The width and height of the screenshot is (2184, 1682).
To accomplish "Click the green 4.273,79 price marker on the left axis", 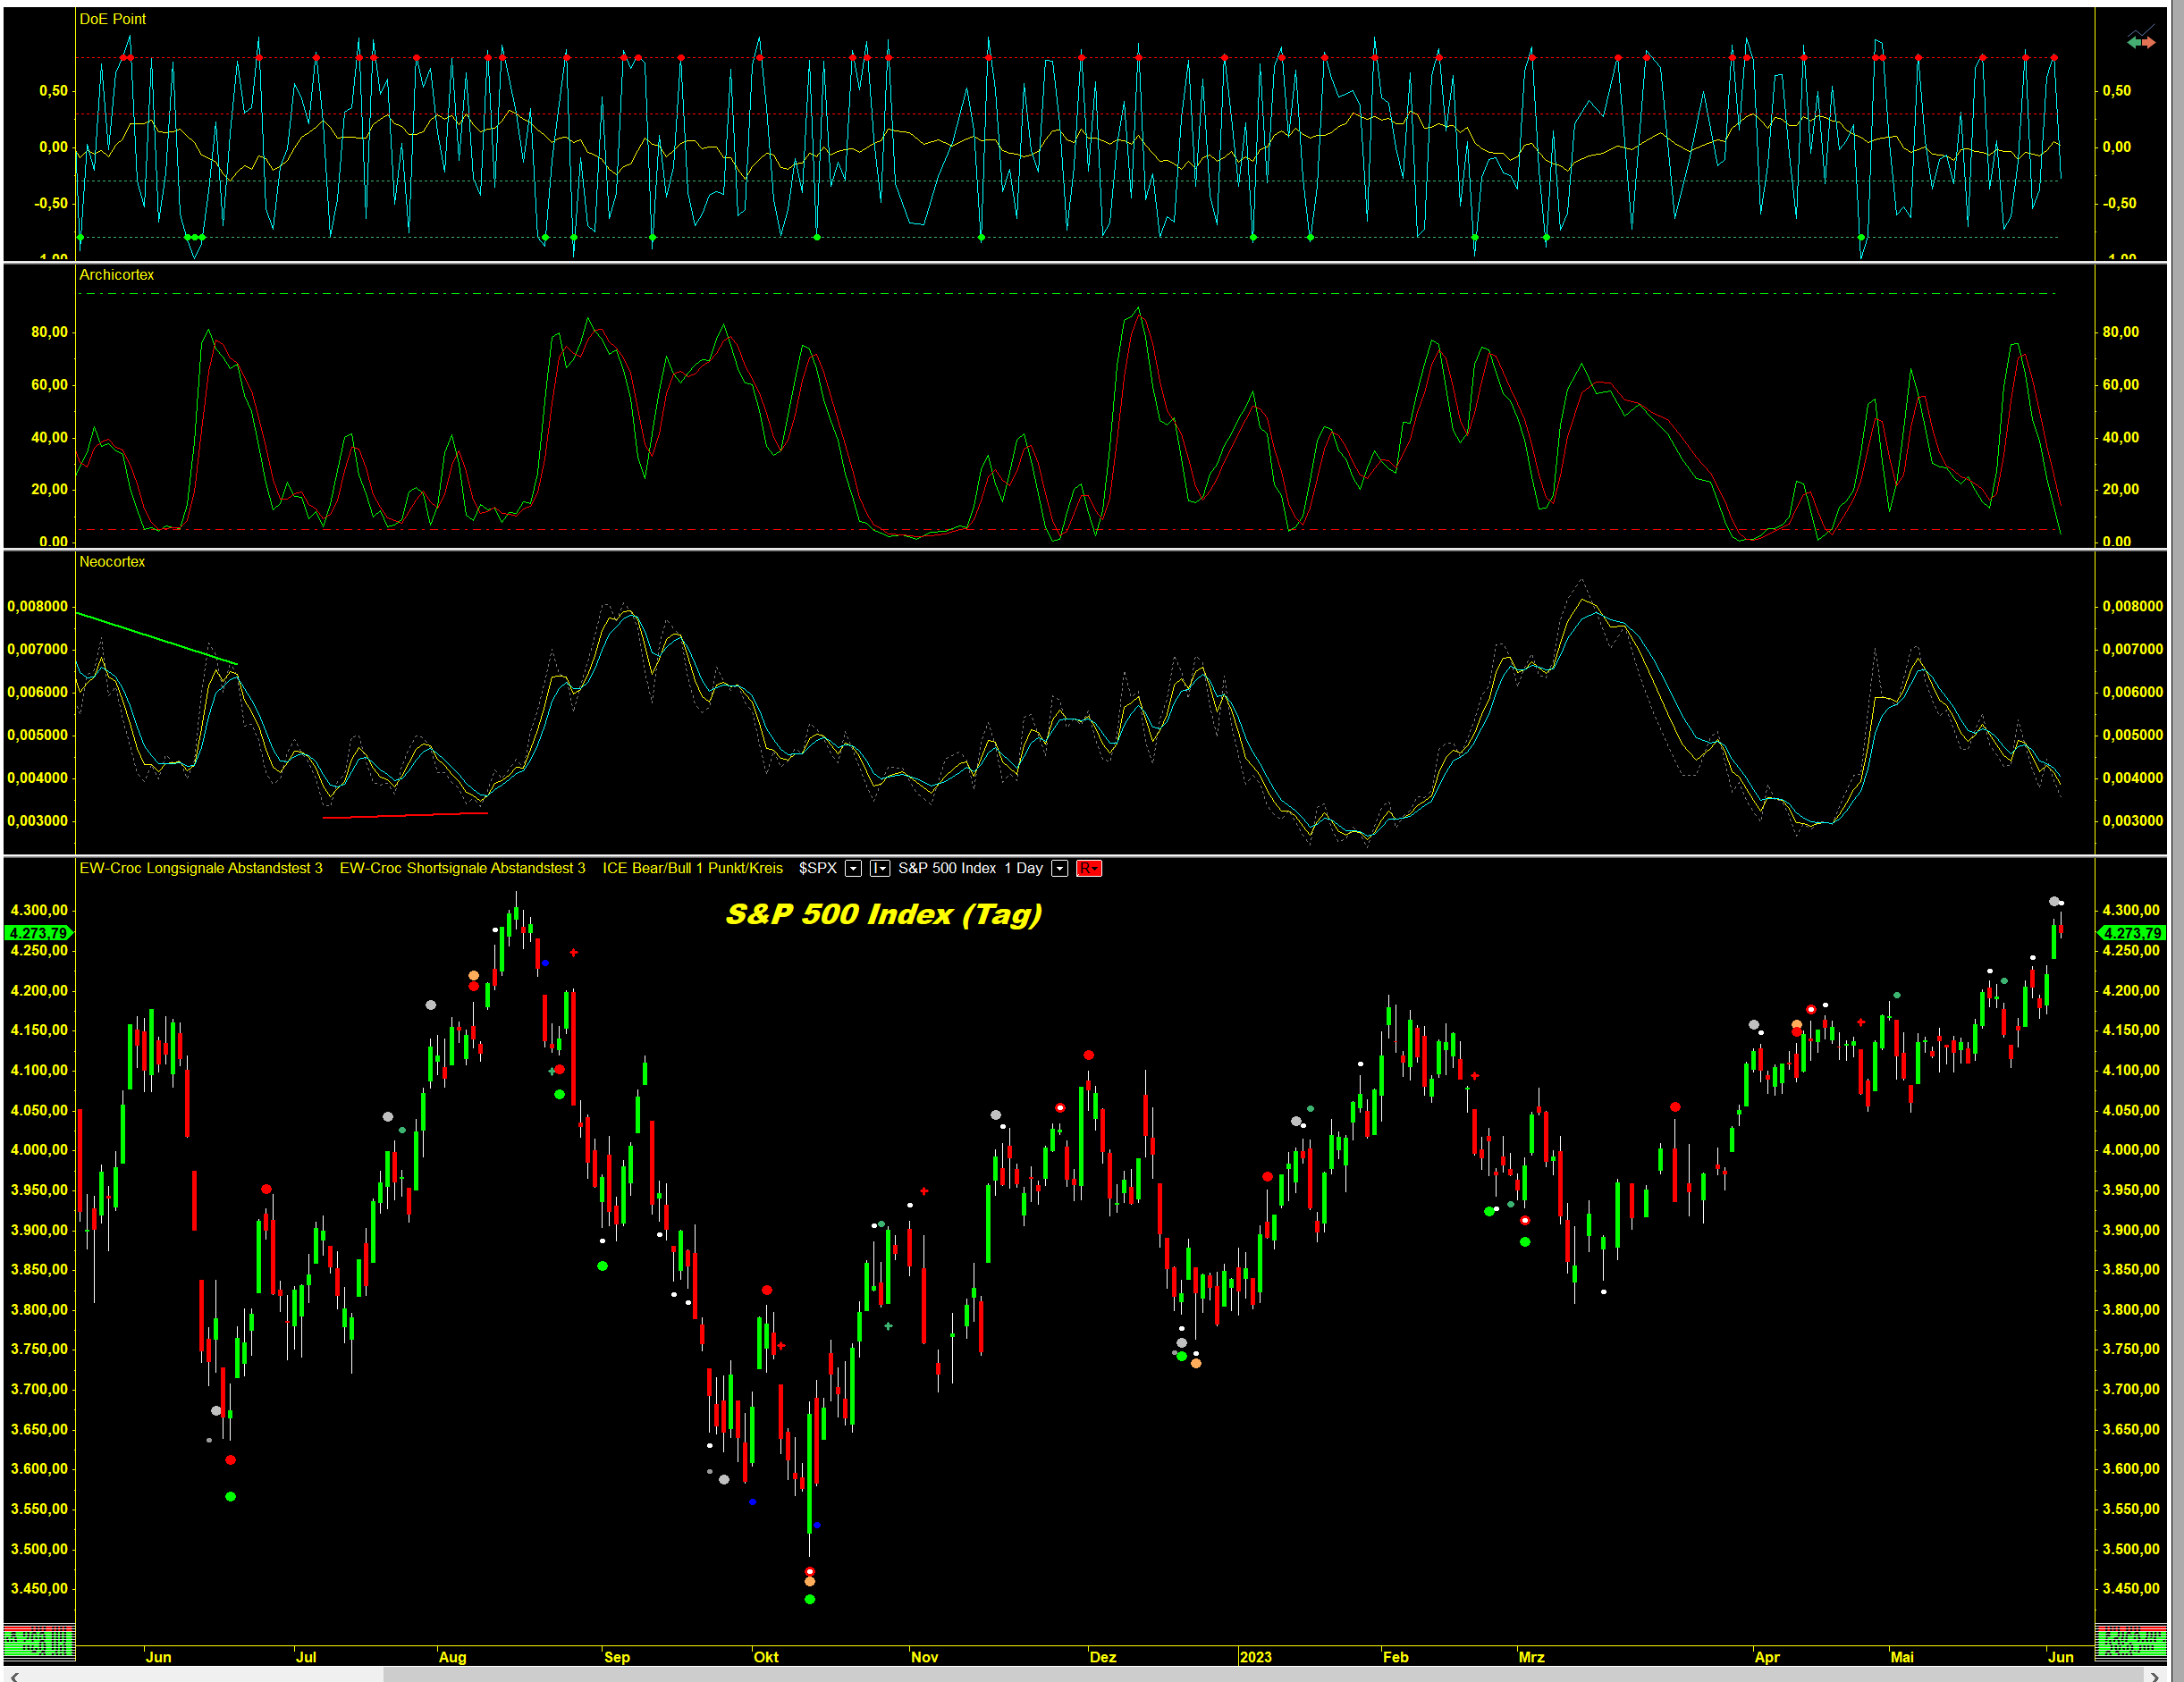I will click(38, 933).
